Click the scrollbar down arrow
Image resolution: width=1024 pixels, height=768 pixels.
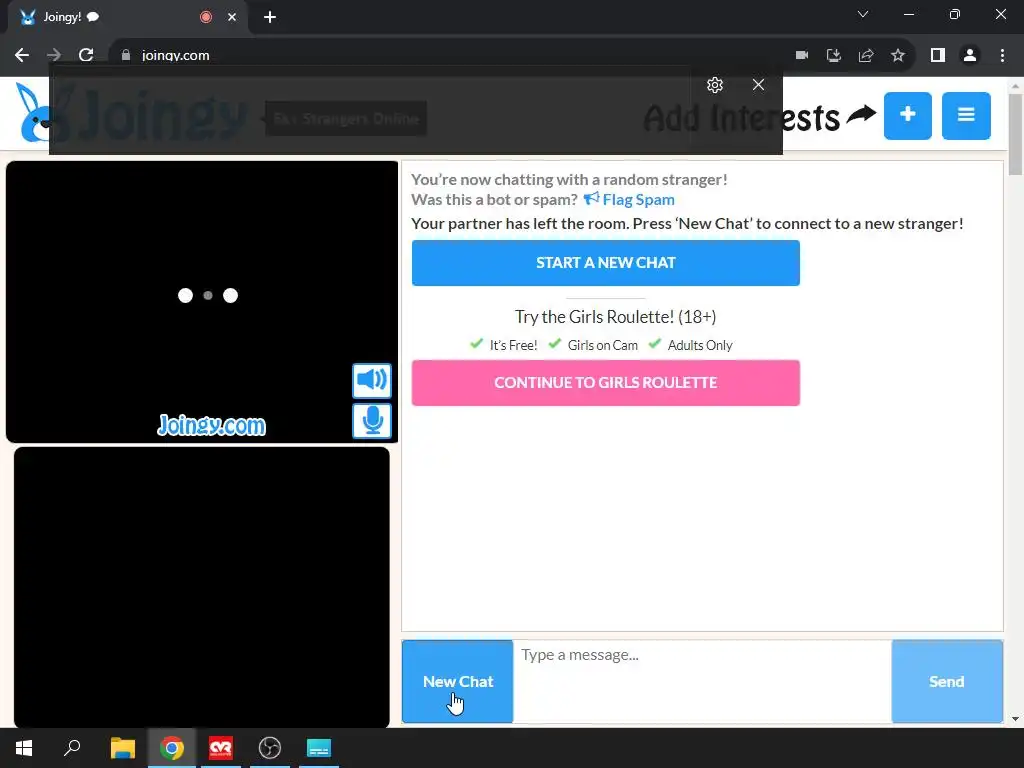point(1016,719)
